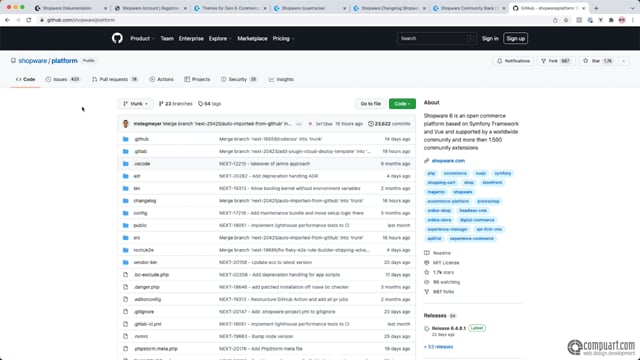Open the .vscode folder
This screenshot has width=640, height=360.
pos(142,164)
